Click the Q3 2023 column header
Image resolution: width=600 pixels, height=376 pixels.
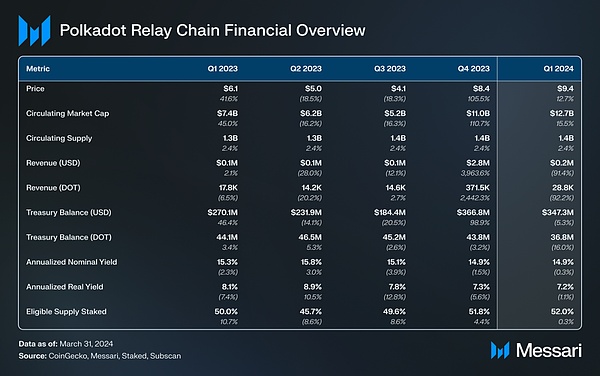coord(390,69)
